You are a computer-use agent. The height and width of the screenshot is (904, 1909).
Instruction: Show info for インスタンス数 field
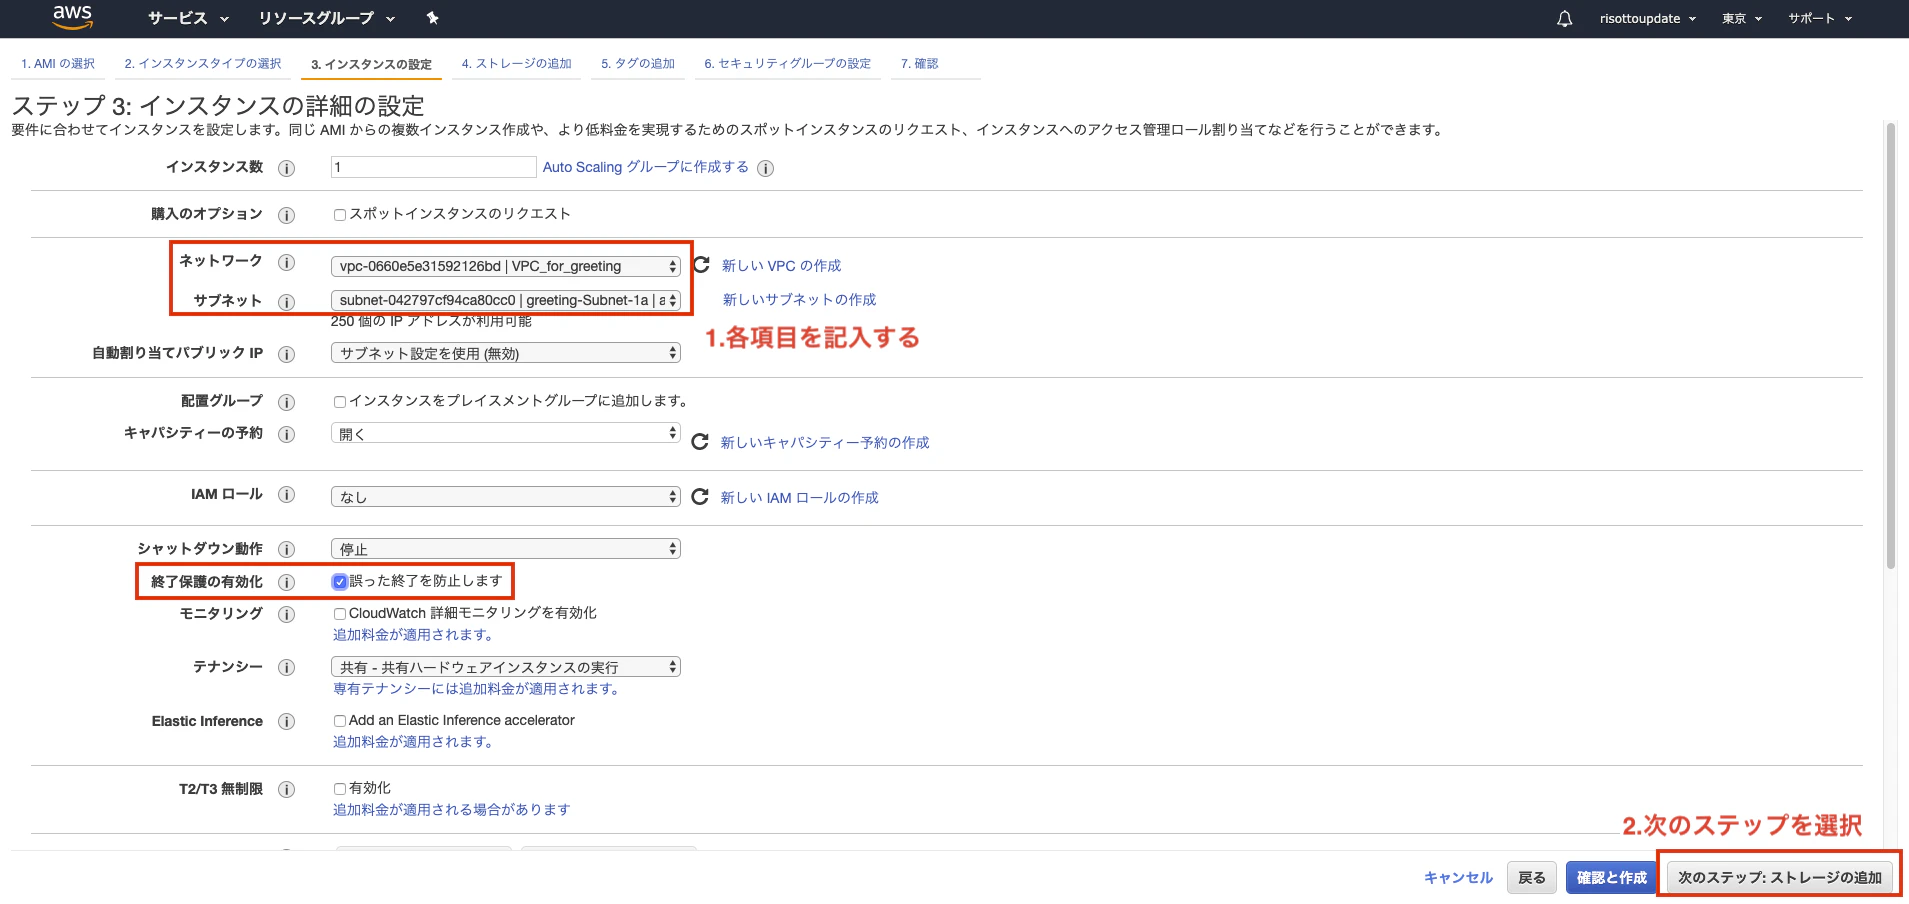286,168
